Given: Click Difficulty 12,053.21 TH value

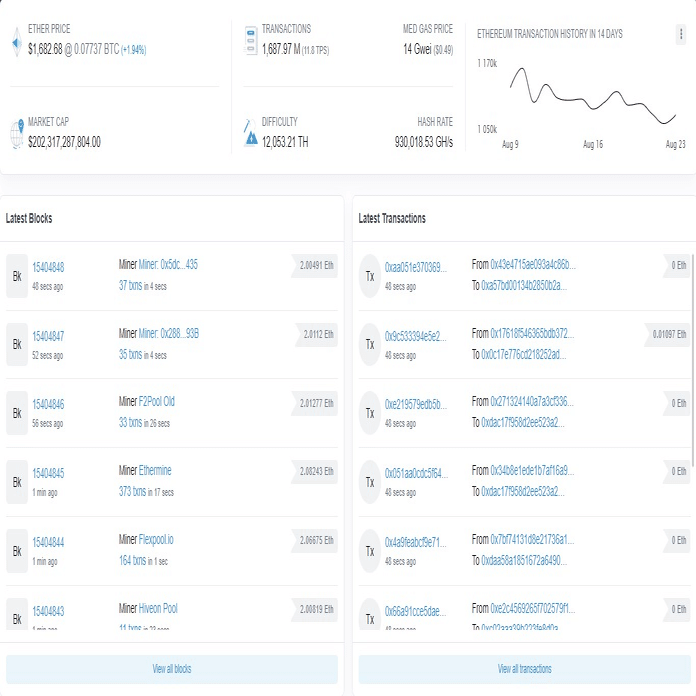Looking at the screenshot, I should (x=285, y=142).
